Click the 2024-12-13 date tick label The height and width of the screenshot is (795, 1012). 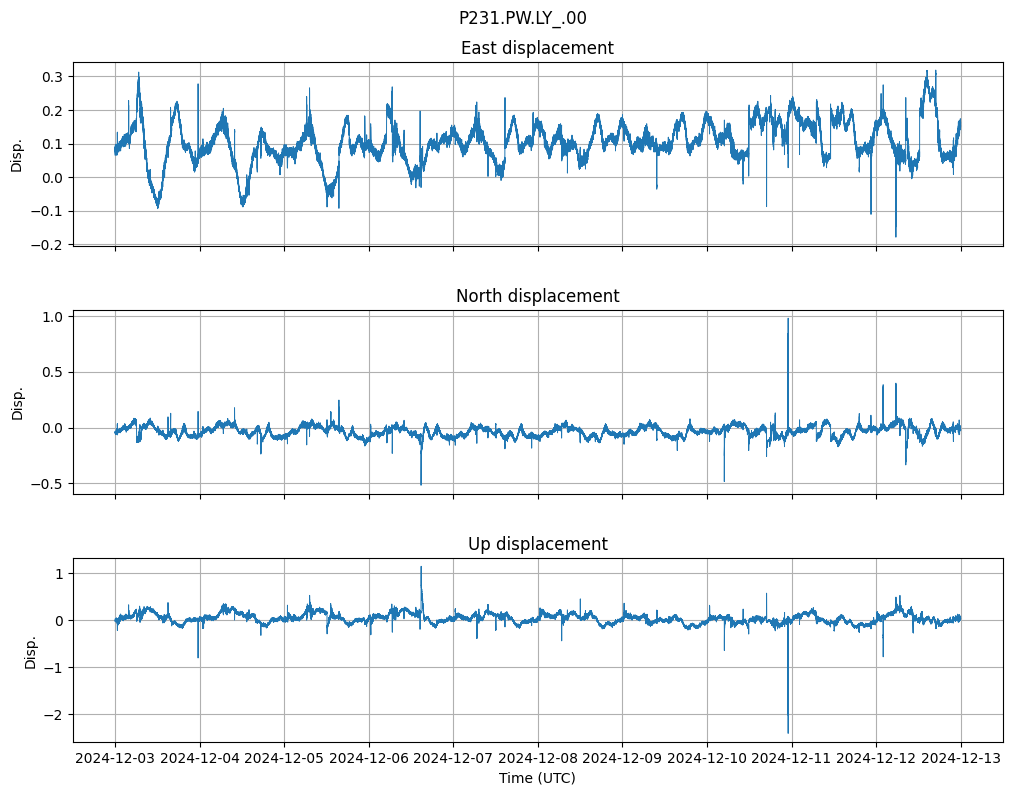tap(961, 758)
